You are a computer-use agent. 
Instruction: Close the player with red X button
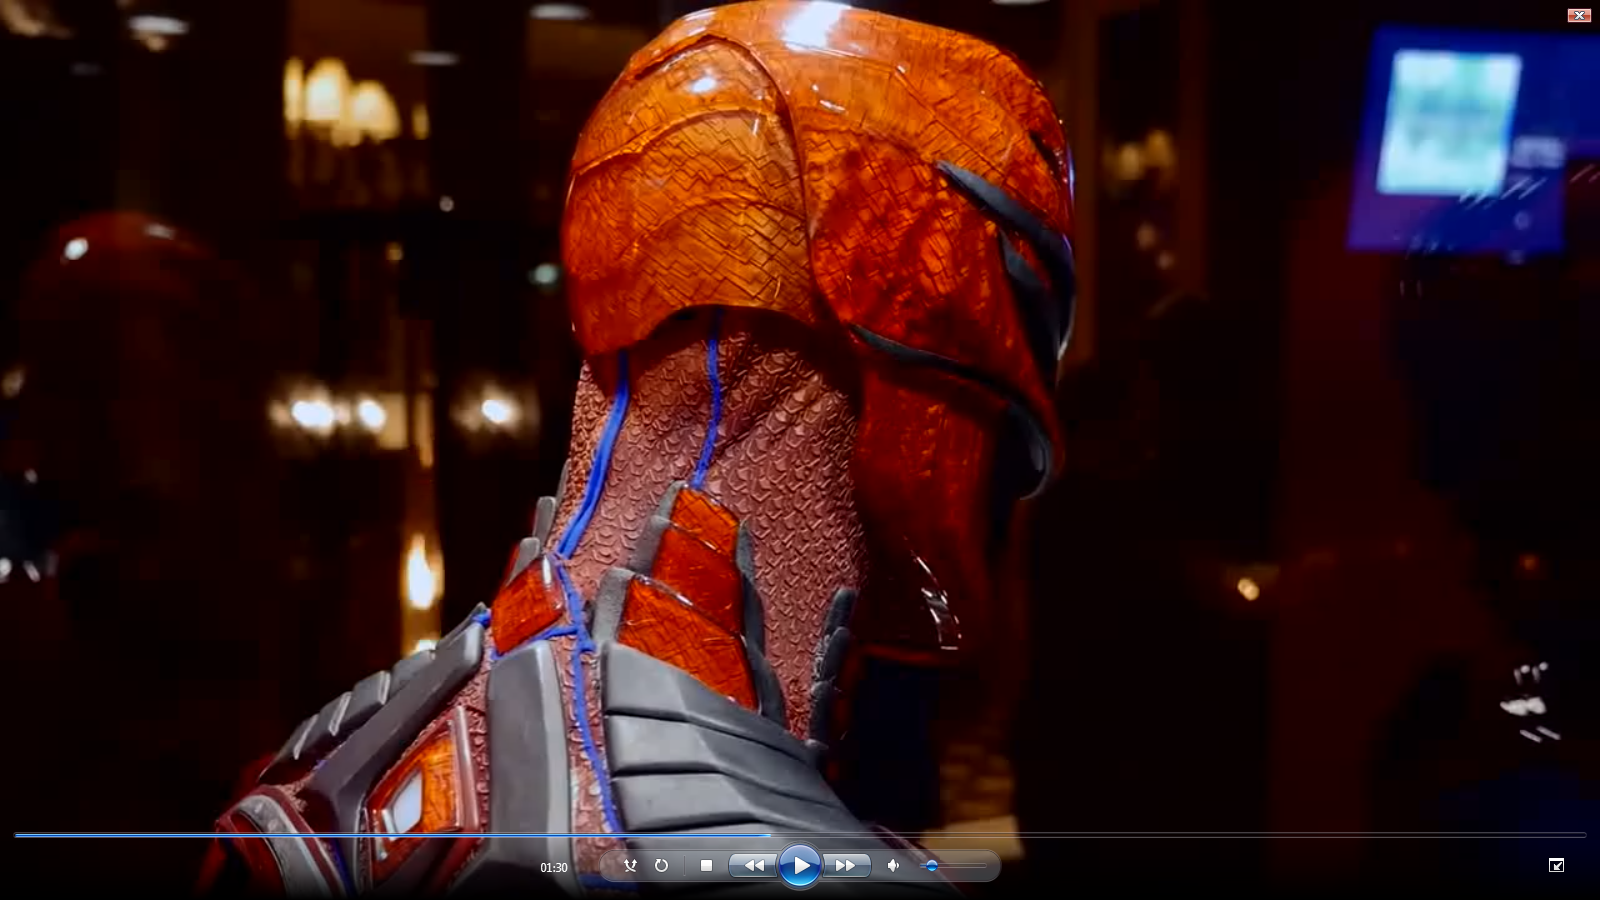coord(1579,15)
